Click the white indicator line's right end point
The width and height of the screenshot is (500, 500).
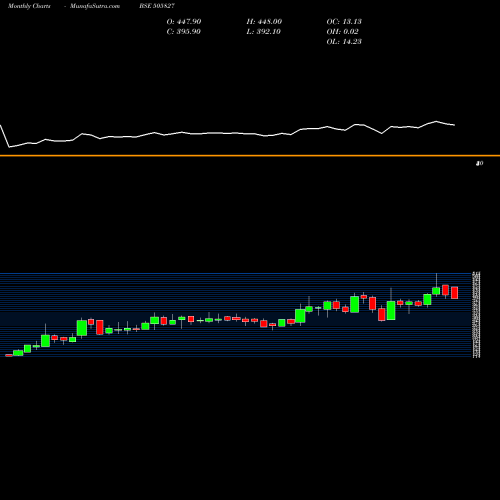point(455,125)
